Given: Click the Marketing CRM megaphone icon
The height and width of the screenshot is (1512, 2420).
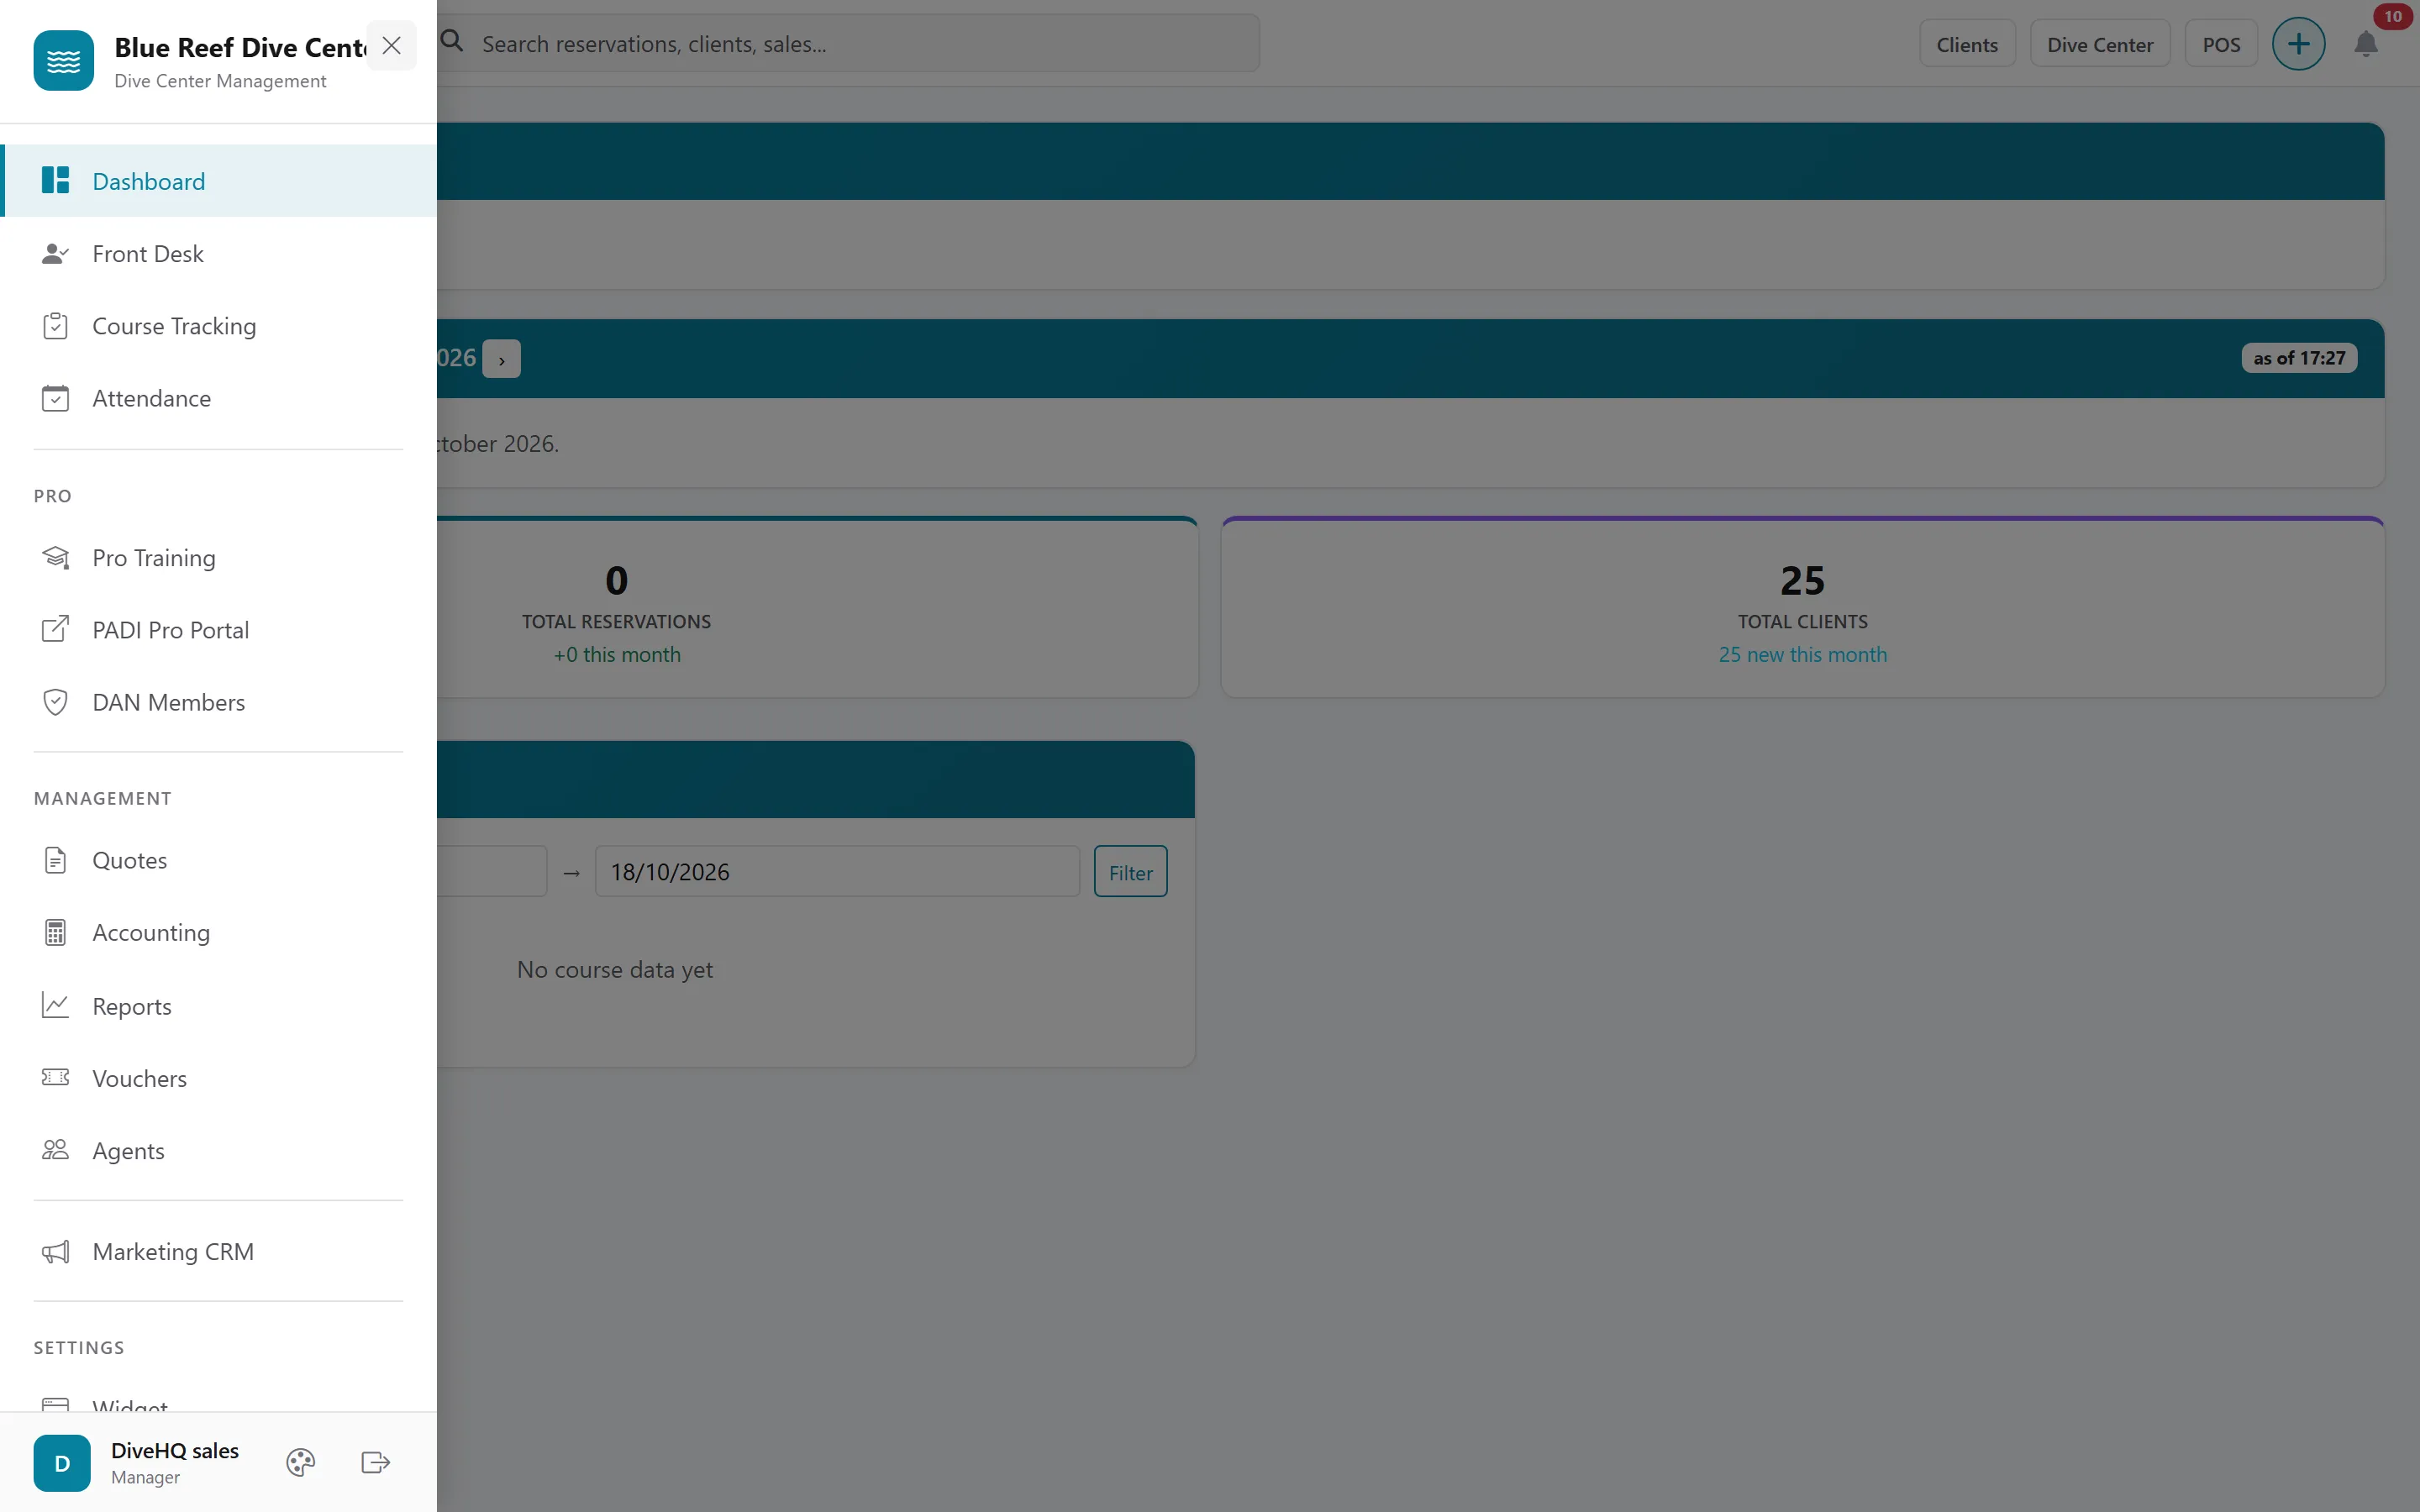Looking at the screenshot, I should point(56,1252).
